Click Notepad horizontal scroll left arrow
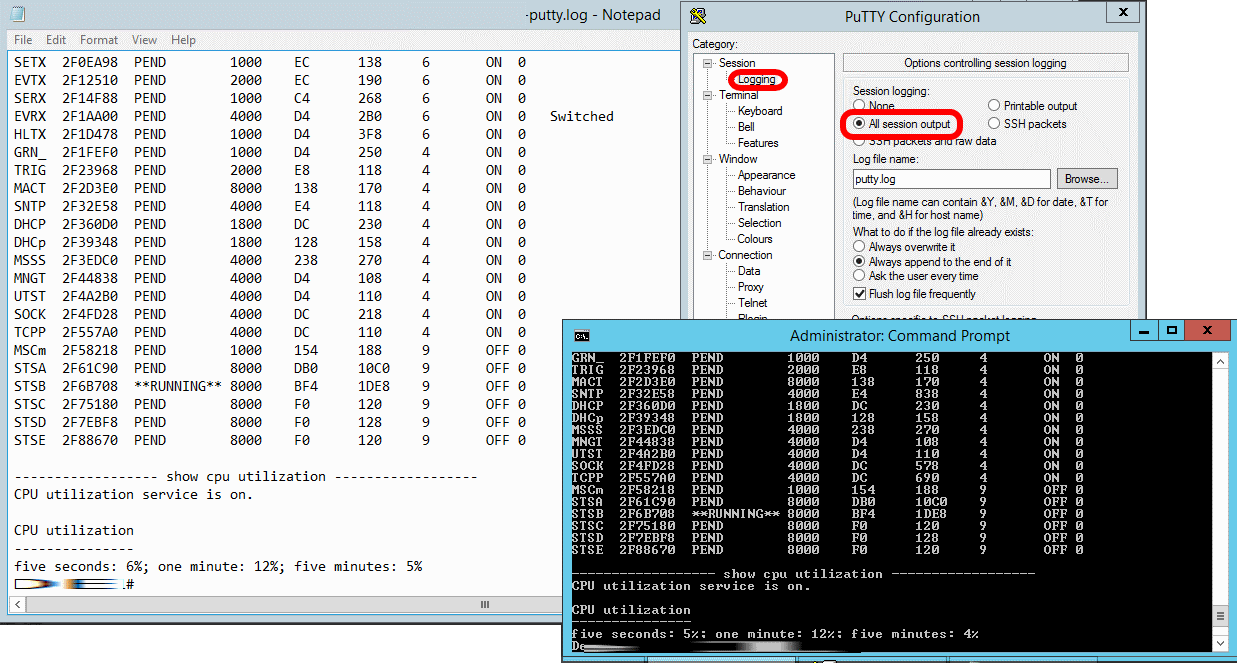 (x=19, y=604)
